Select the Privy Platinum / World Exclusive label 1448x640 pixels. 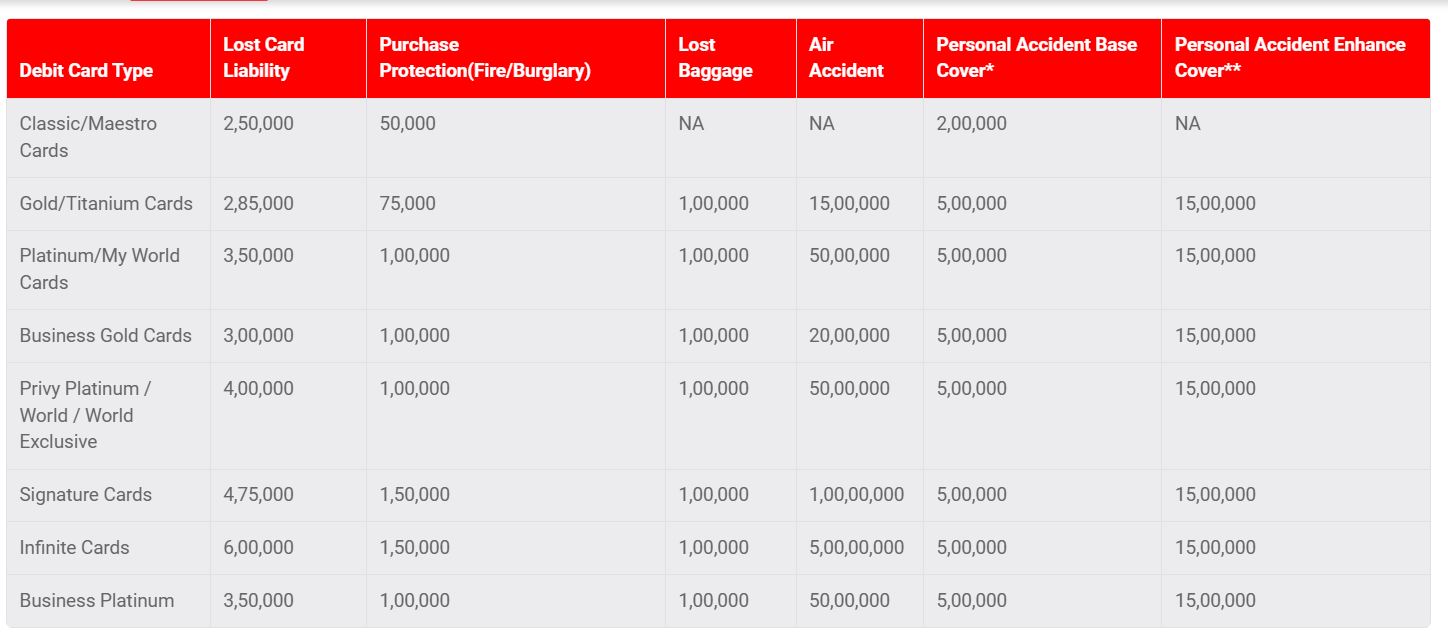click(x=85, y=415)
